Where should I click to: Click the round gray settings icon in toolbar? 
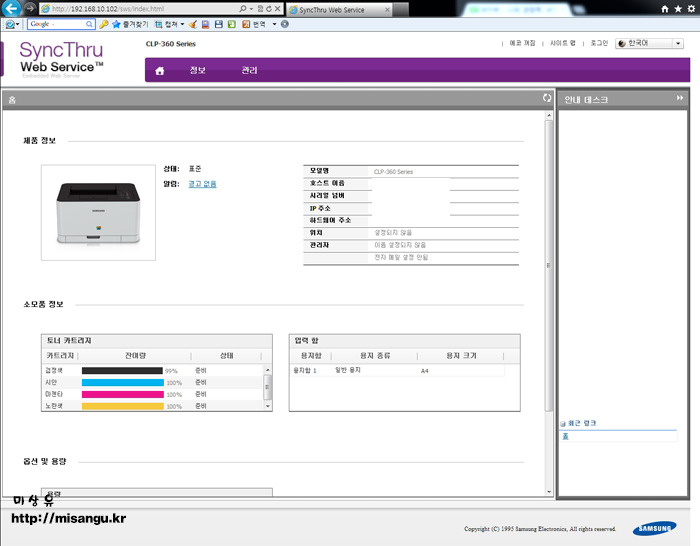[x=285, y=24]
